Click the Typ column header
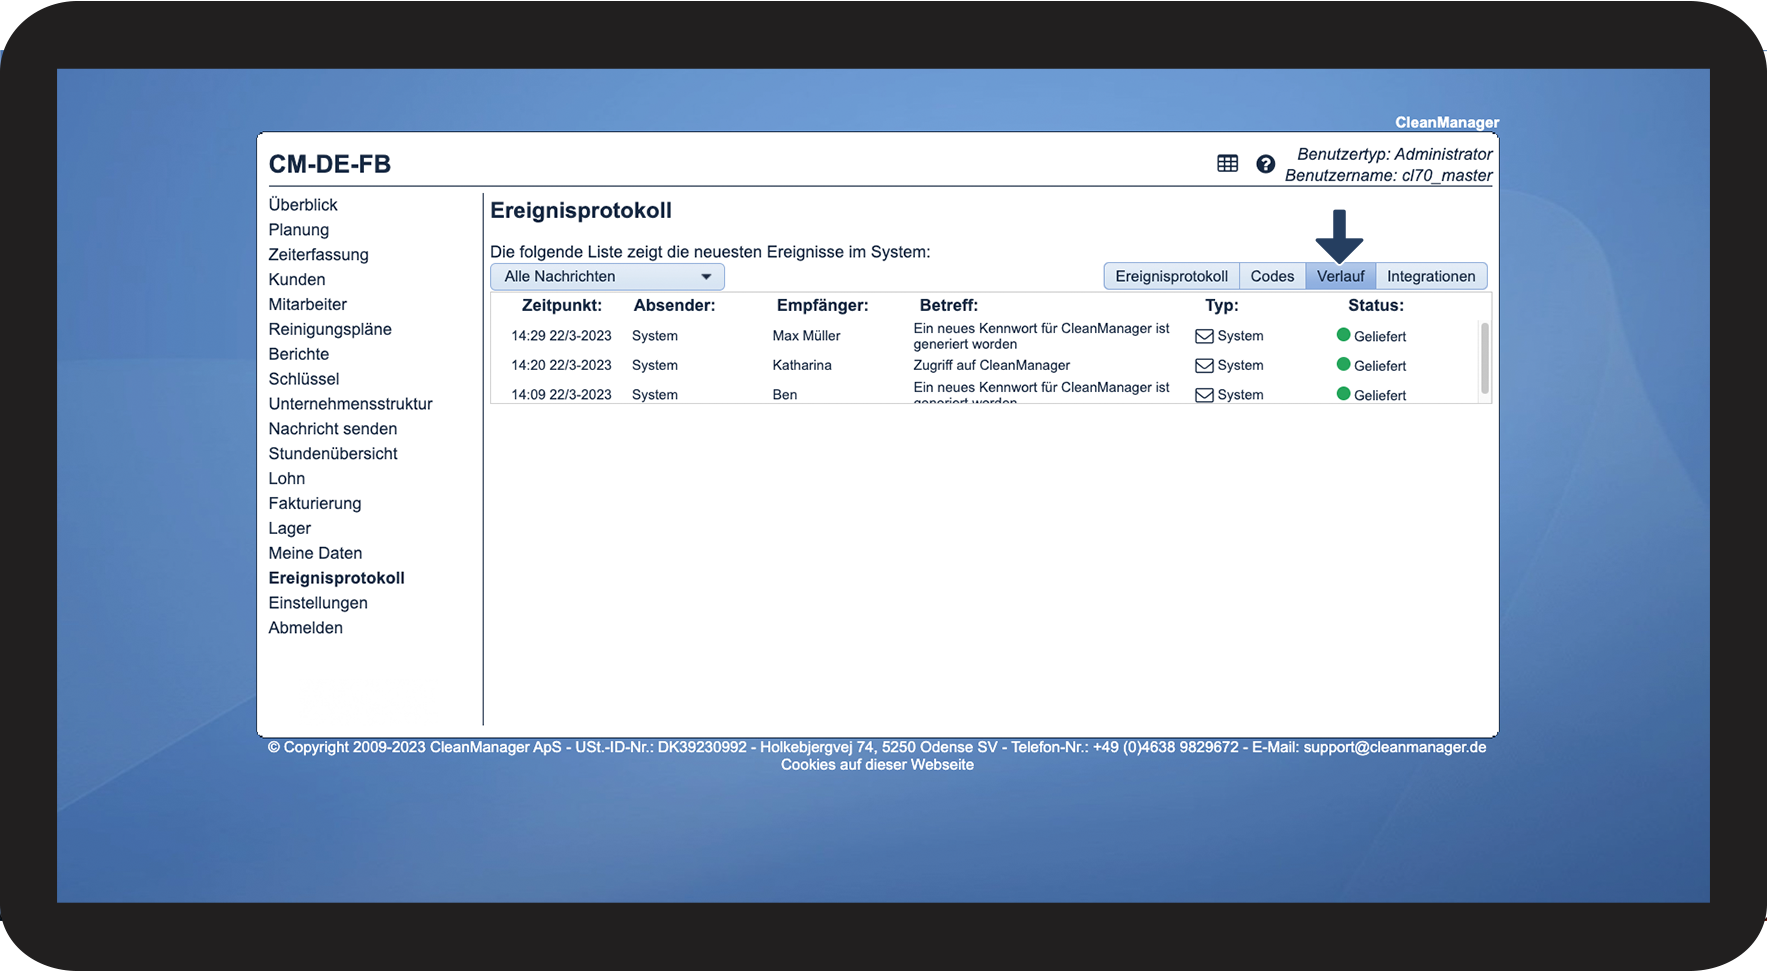 coord(1222,306)
